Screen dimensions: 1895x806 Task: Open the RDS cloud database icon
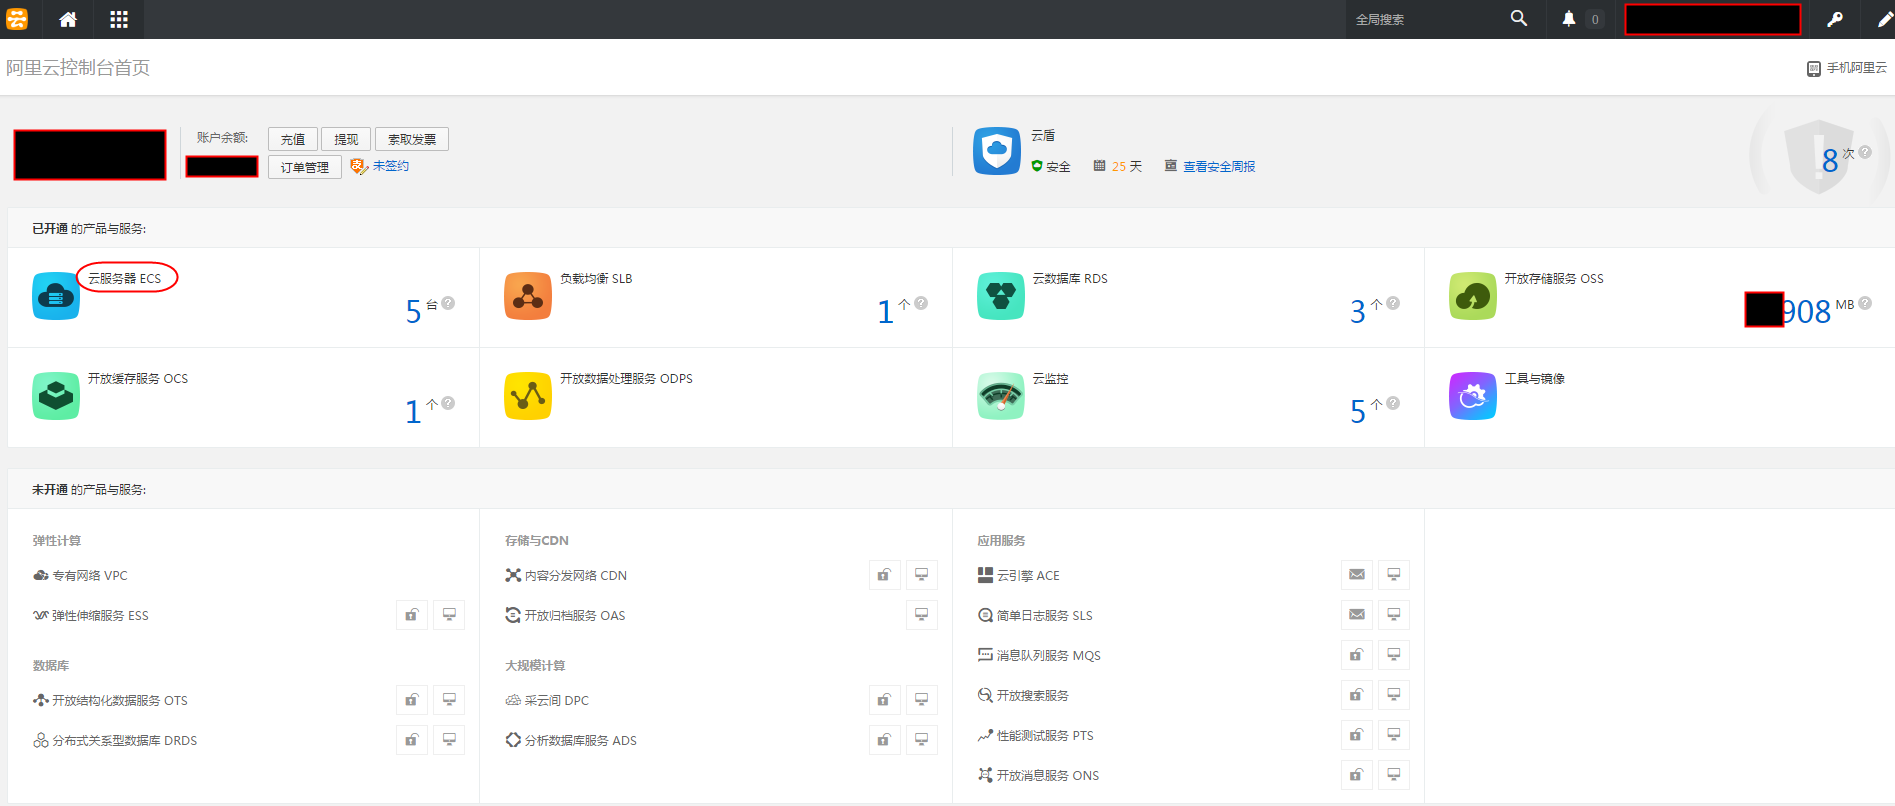(1000, 296)
